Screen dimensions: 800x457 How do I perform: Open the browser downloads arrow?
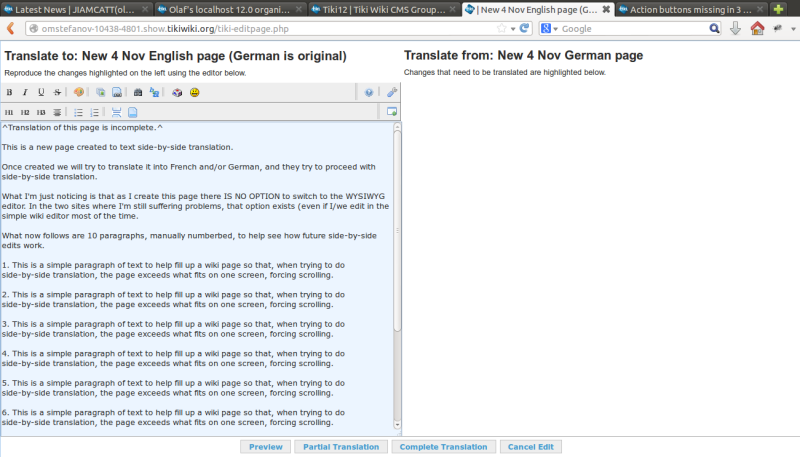pyautogui.click(x=735, y=29)
